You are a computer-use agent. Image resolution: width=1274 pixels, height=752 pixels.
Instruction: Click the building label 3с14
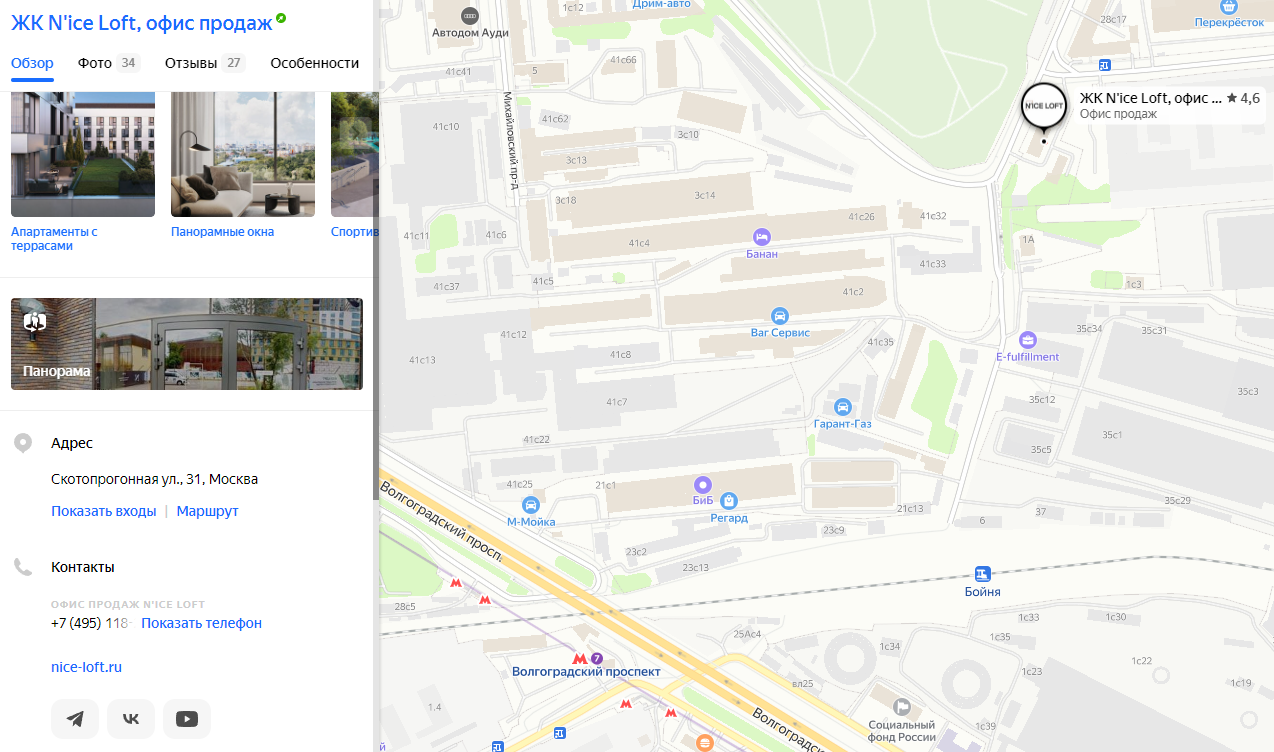pos(704,195)
